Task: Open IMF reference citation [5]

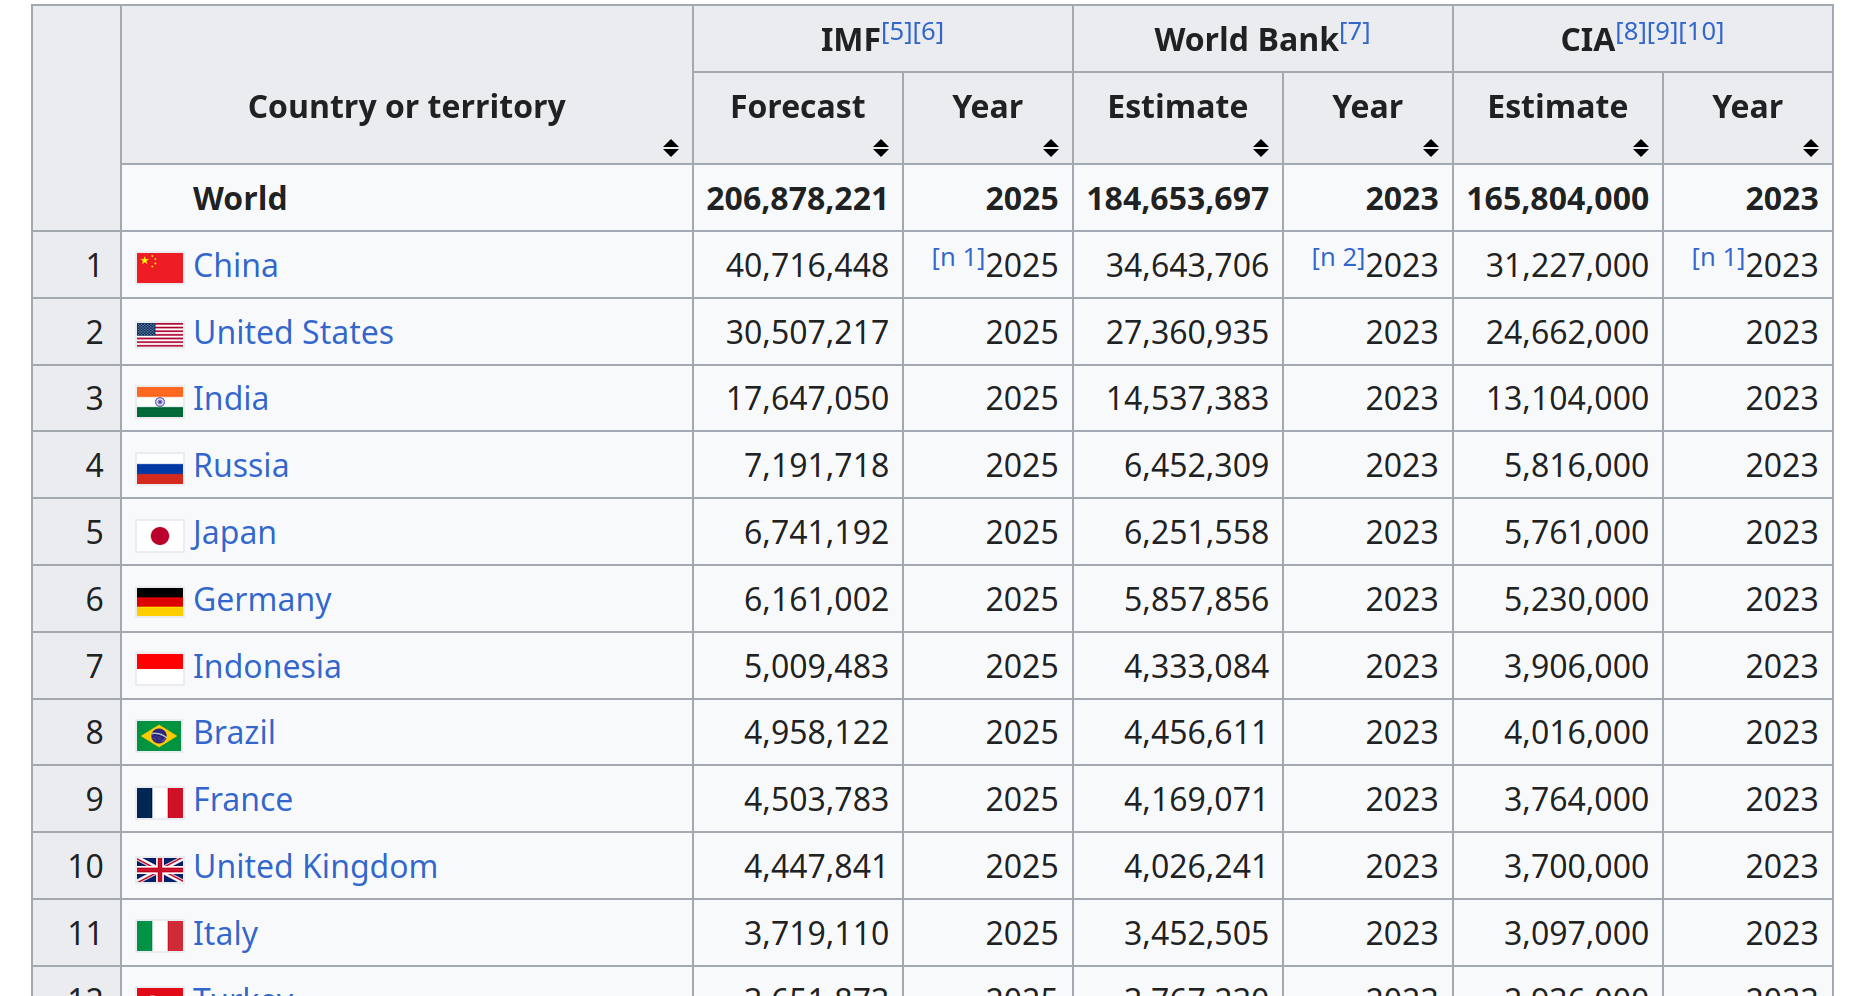Action: click(x=896, y=32)
